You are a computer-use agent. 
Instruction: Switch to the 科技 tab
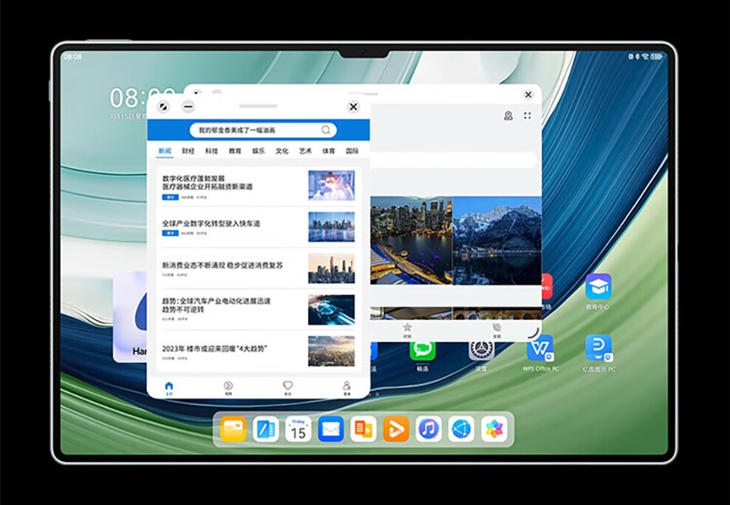point(212,151)
